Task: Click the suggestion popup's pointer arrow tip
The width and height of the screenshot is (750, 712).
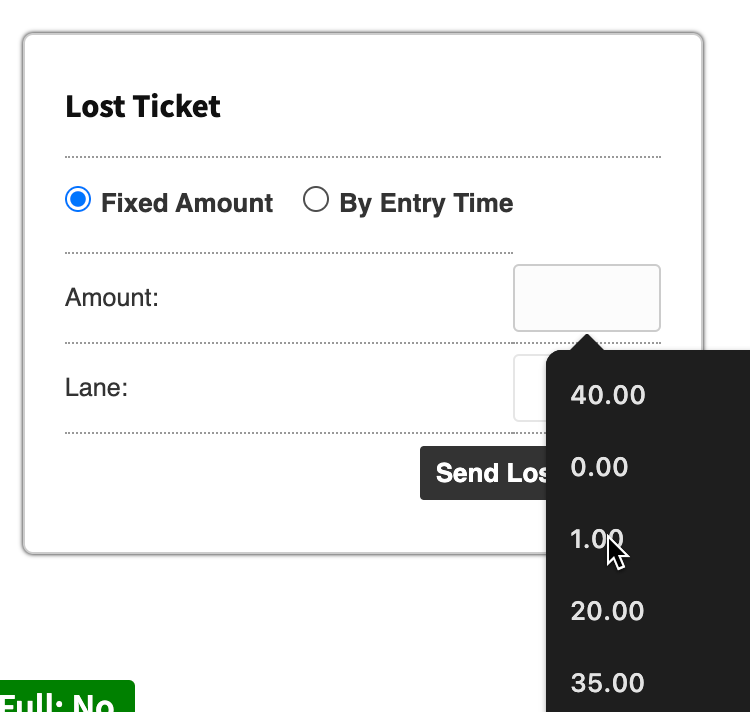Action: click(586, 340)
